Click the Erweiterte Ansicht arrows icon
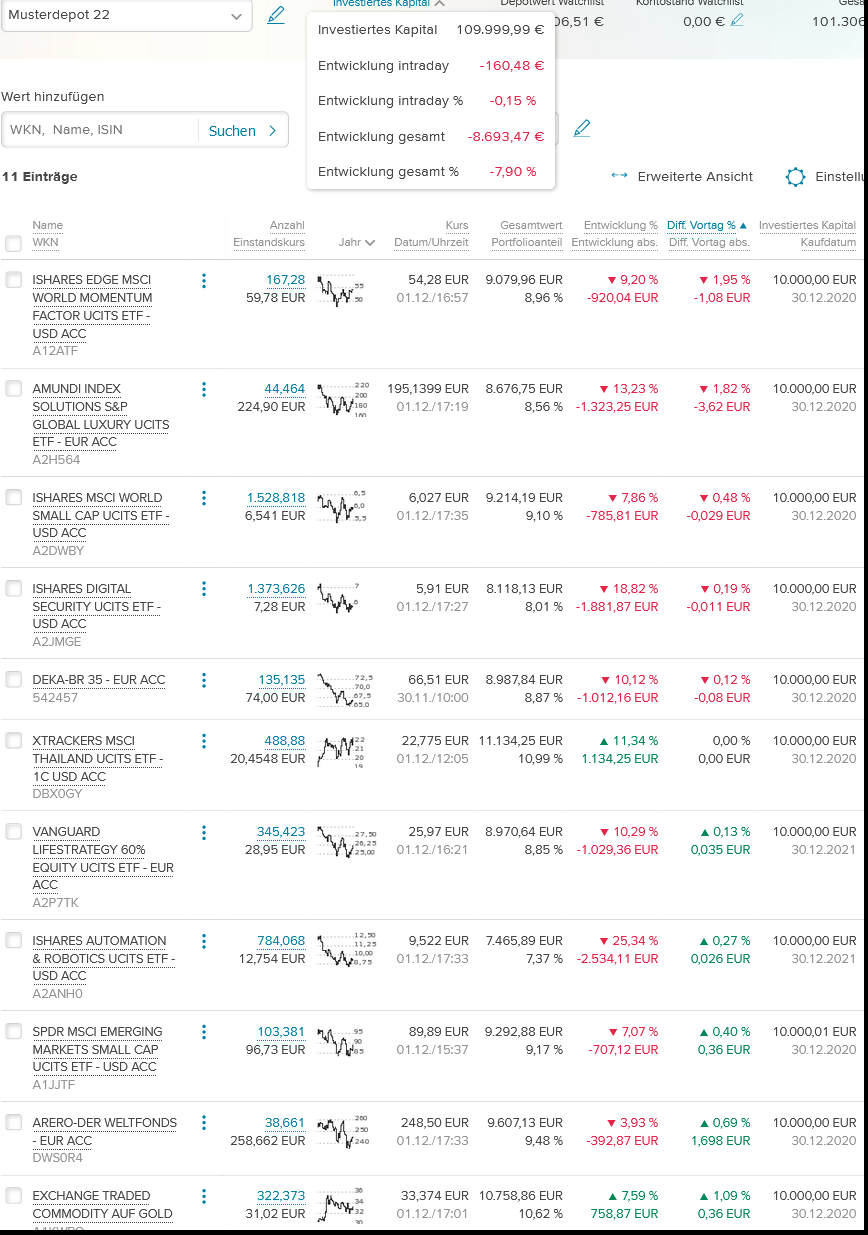Viewport: 868px width, 1235px height. (619, 177)
